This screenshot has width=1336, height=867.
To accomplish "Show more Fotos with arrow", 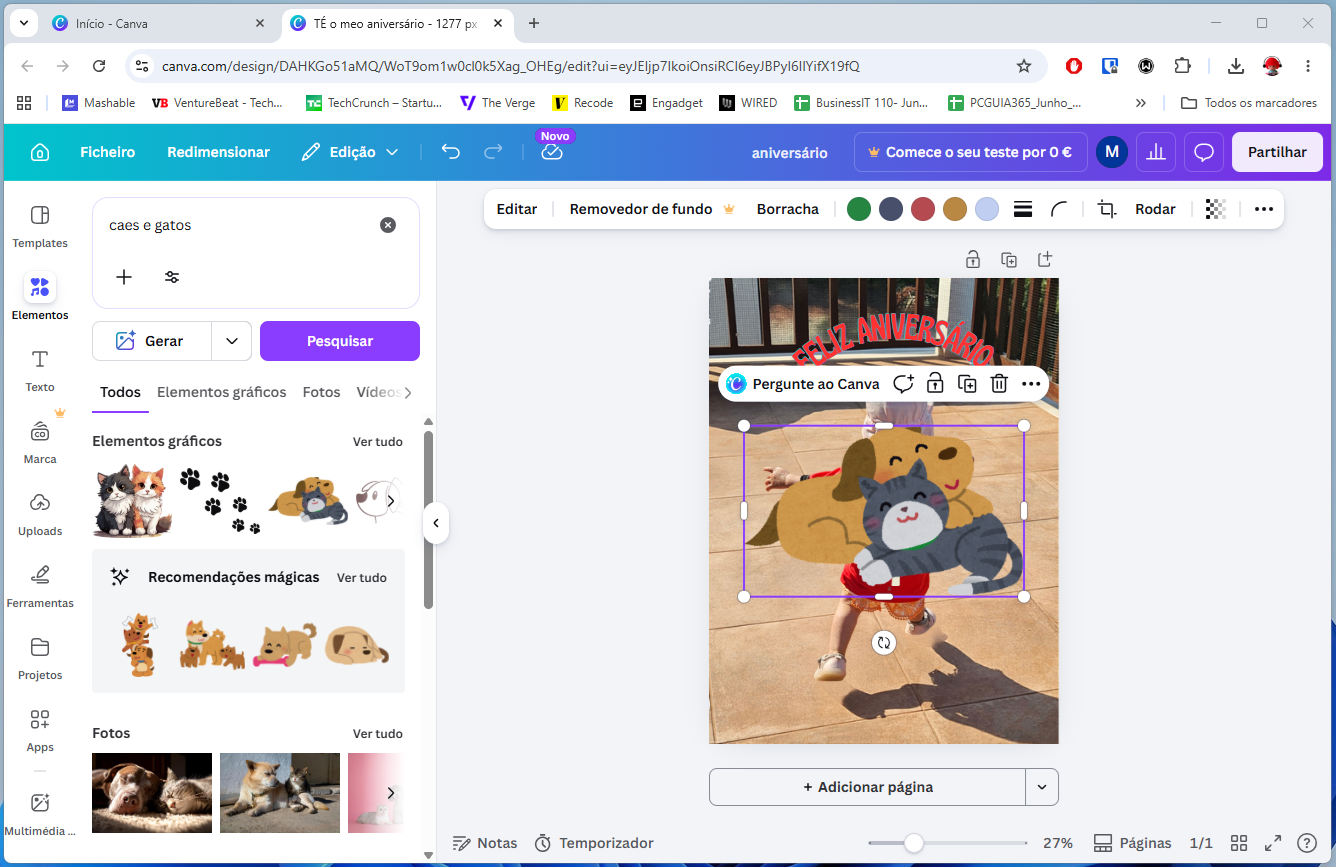I will point(391,793).
